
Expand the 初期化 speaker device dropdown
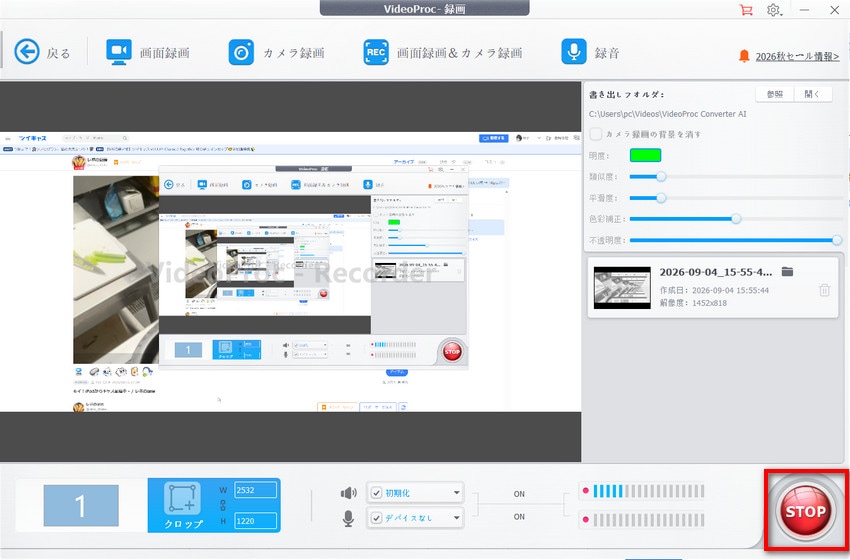point(456,493)
